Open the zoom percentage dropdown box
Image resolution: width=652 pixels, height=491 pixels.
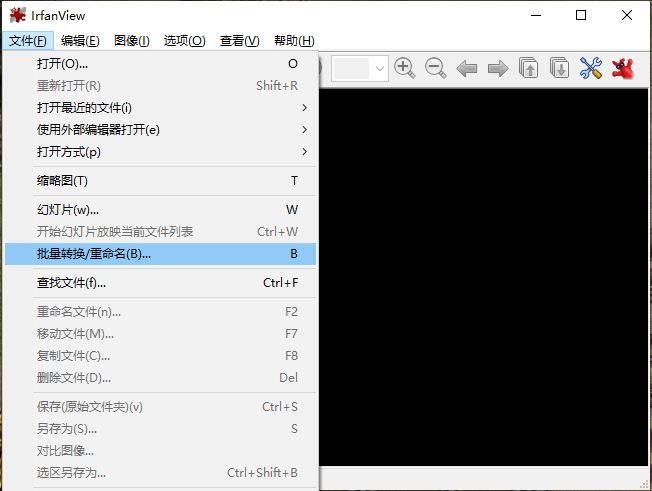click(360, 68)
